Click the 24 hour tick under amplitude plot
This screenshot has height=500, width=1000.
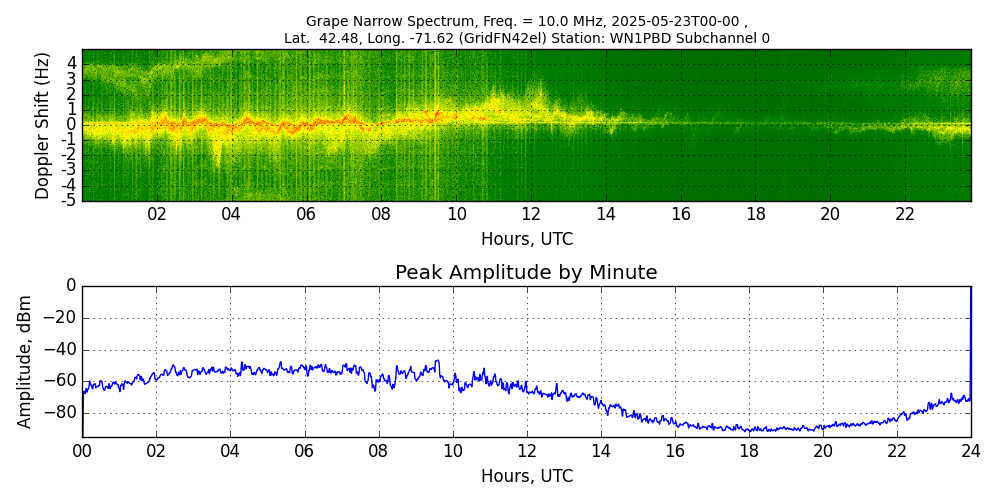(971, 451)
